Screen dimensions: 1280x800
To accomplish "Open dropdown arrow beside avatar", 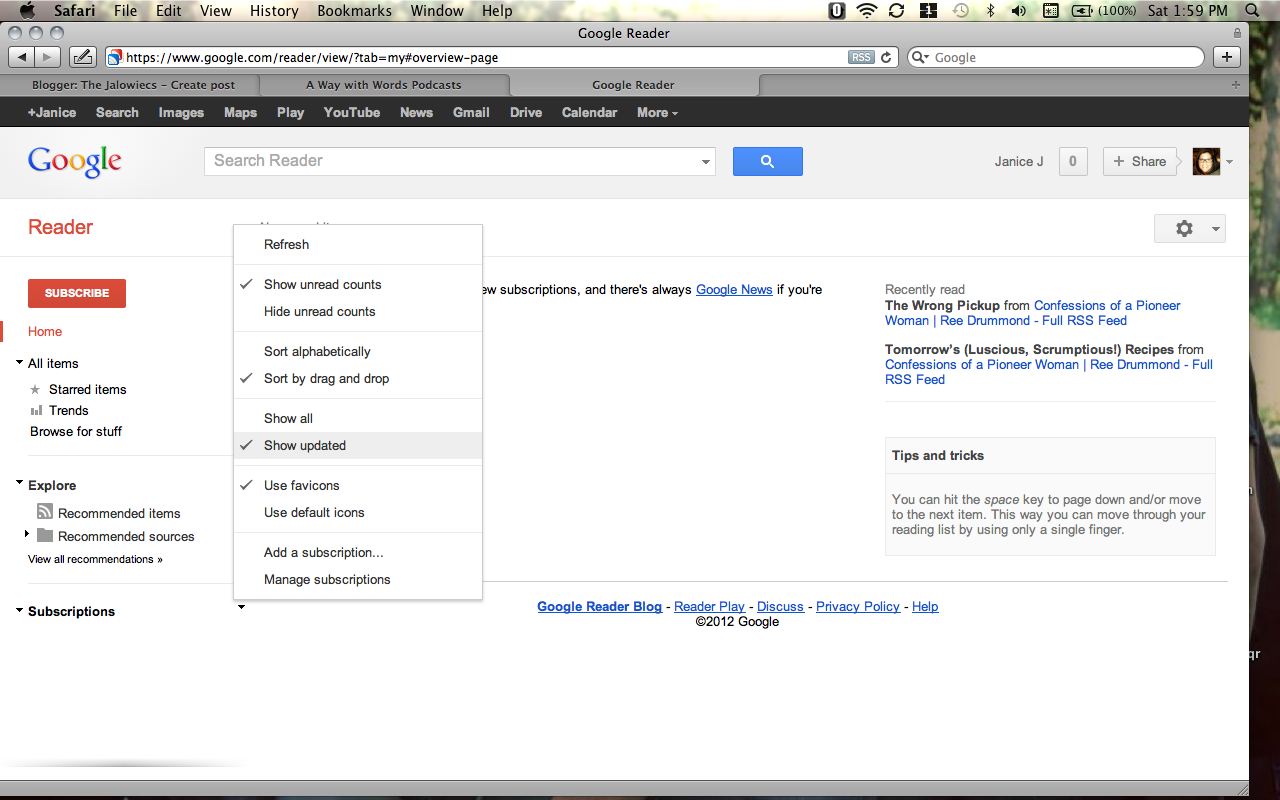I will [x=1229, y=162].
